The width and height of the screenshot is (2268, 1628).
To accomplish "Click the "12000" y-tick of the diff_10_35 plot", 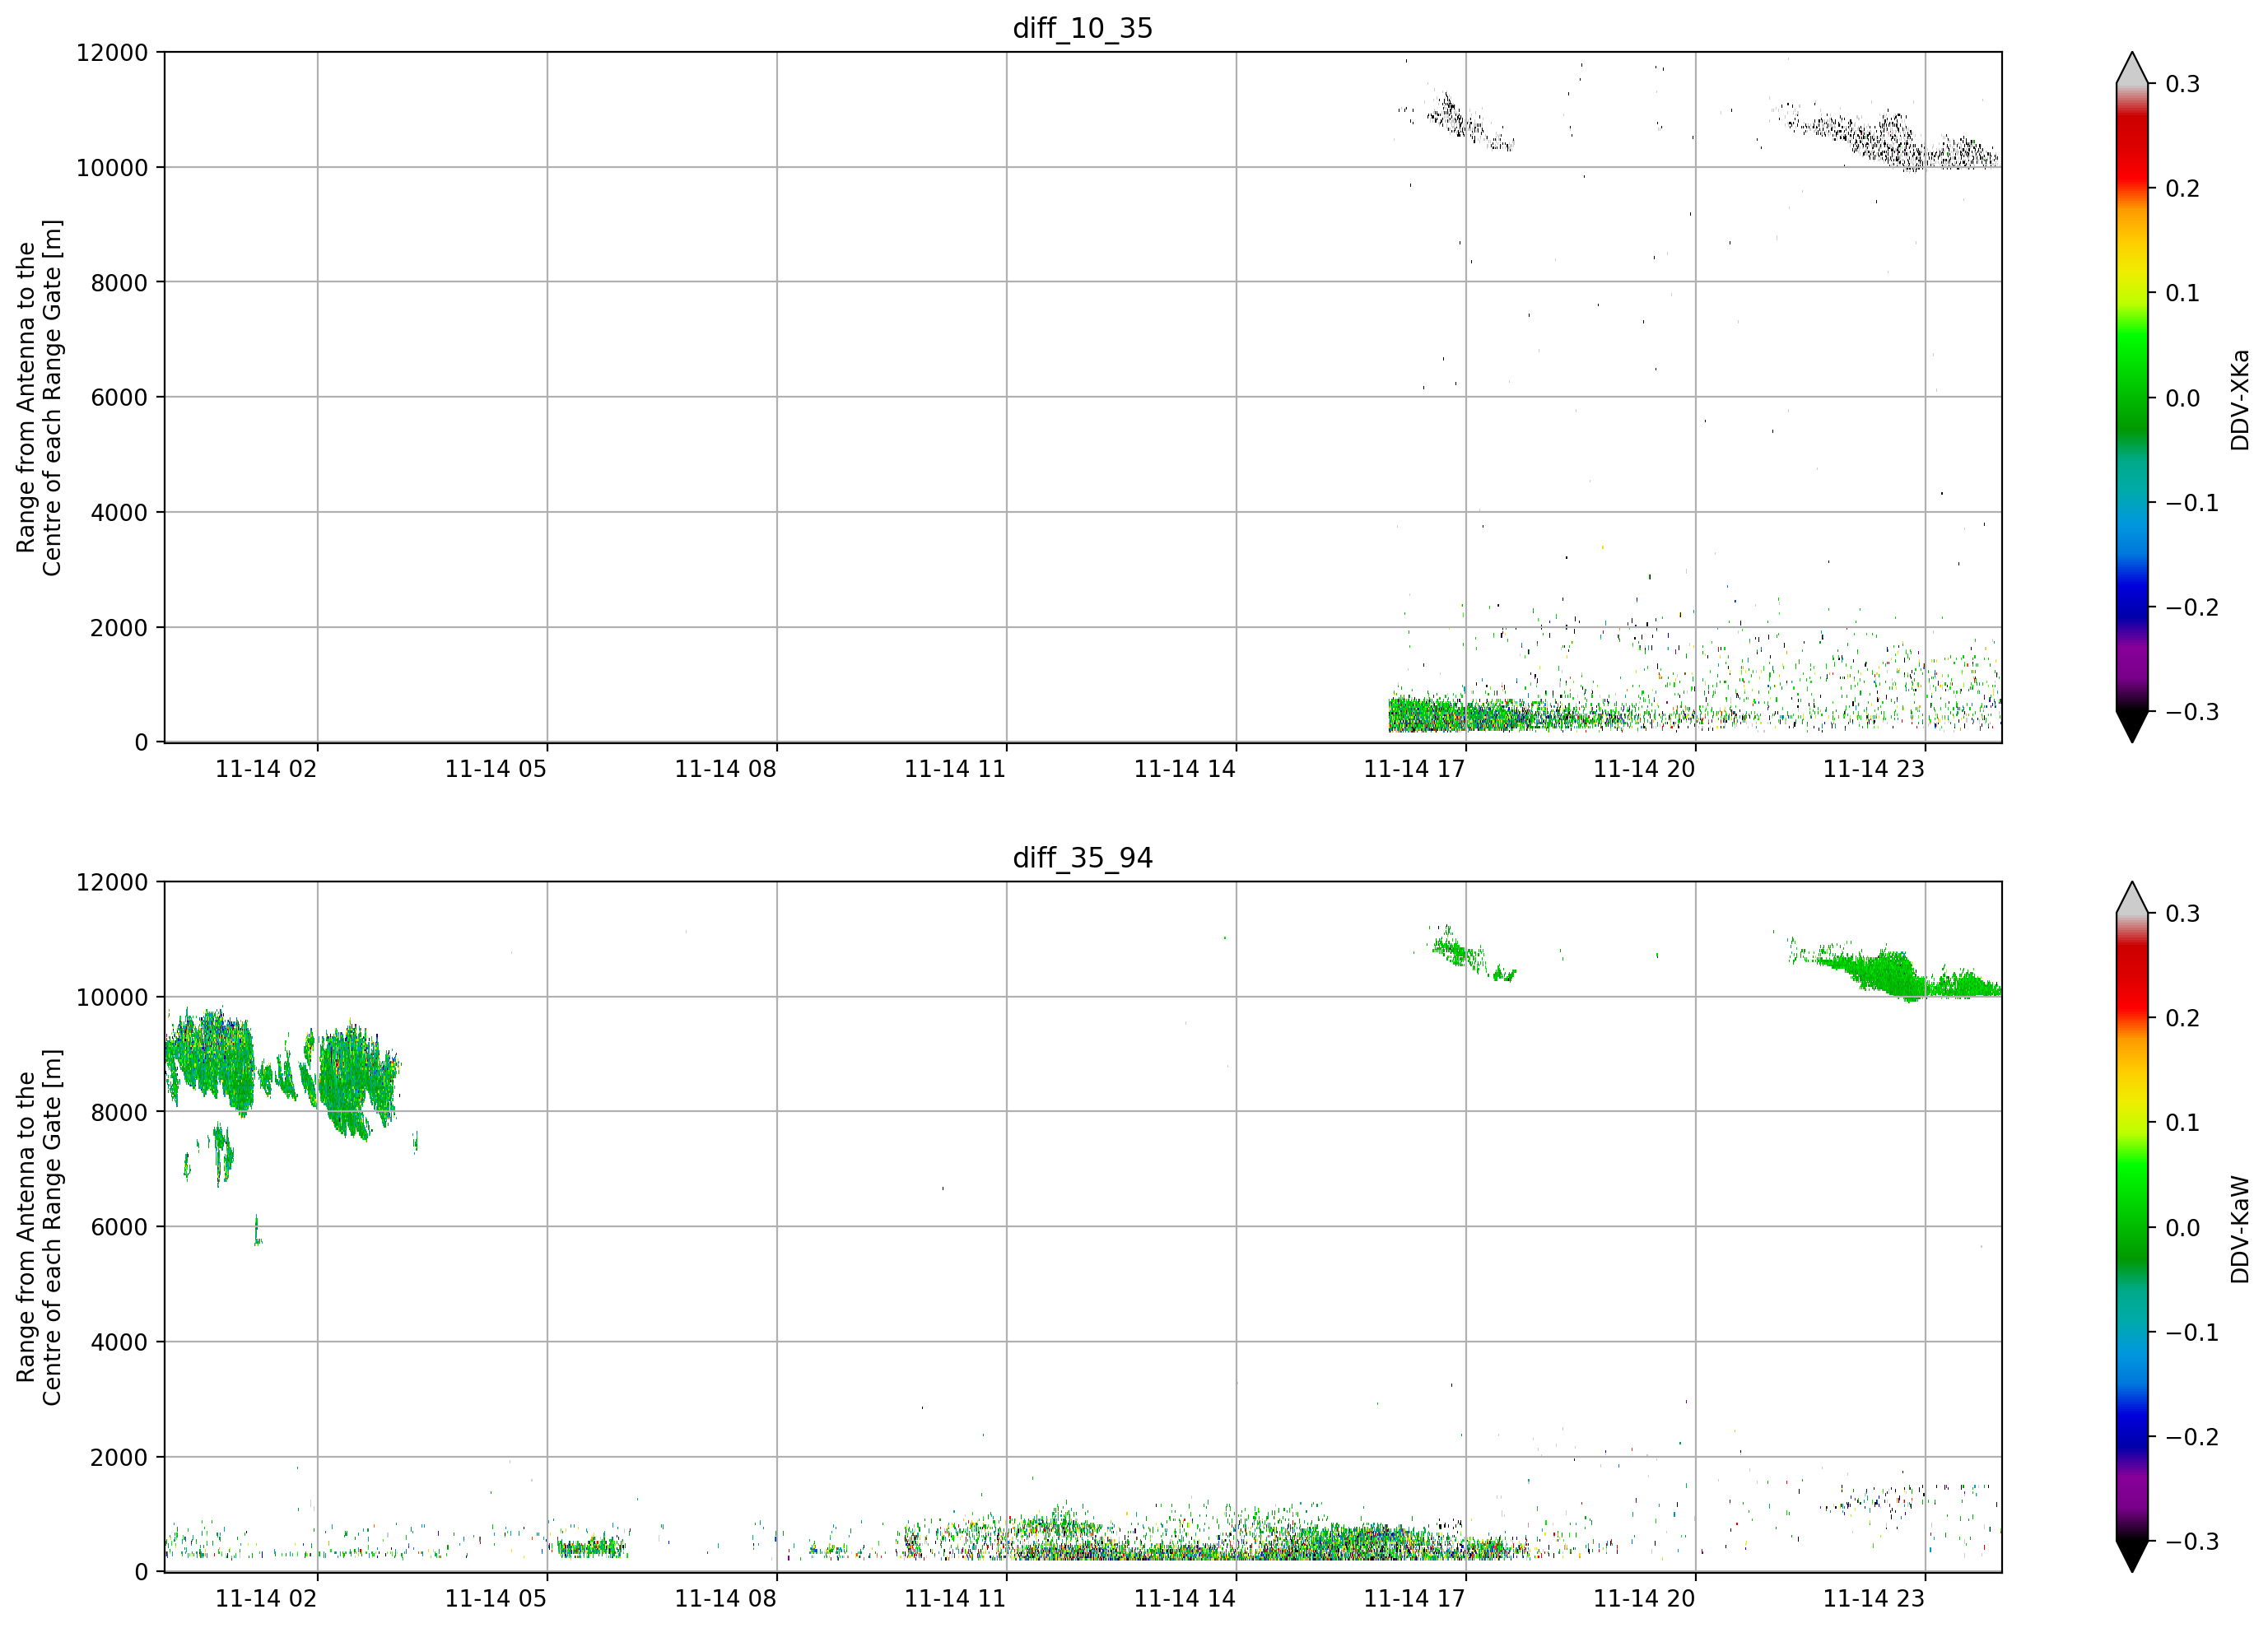I will 112,53.
